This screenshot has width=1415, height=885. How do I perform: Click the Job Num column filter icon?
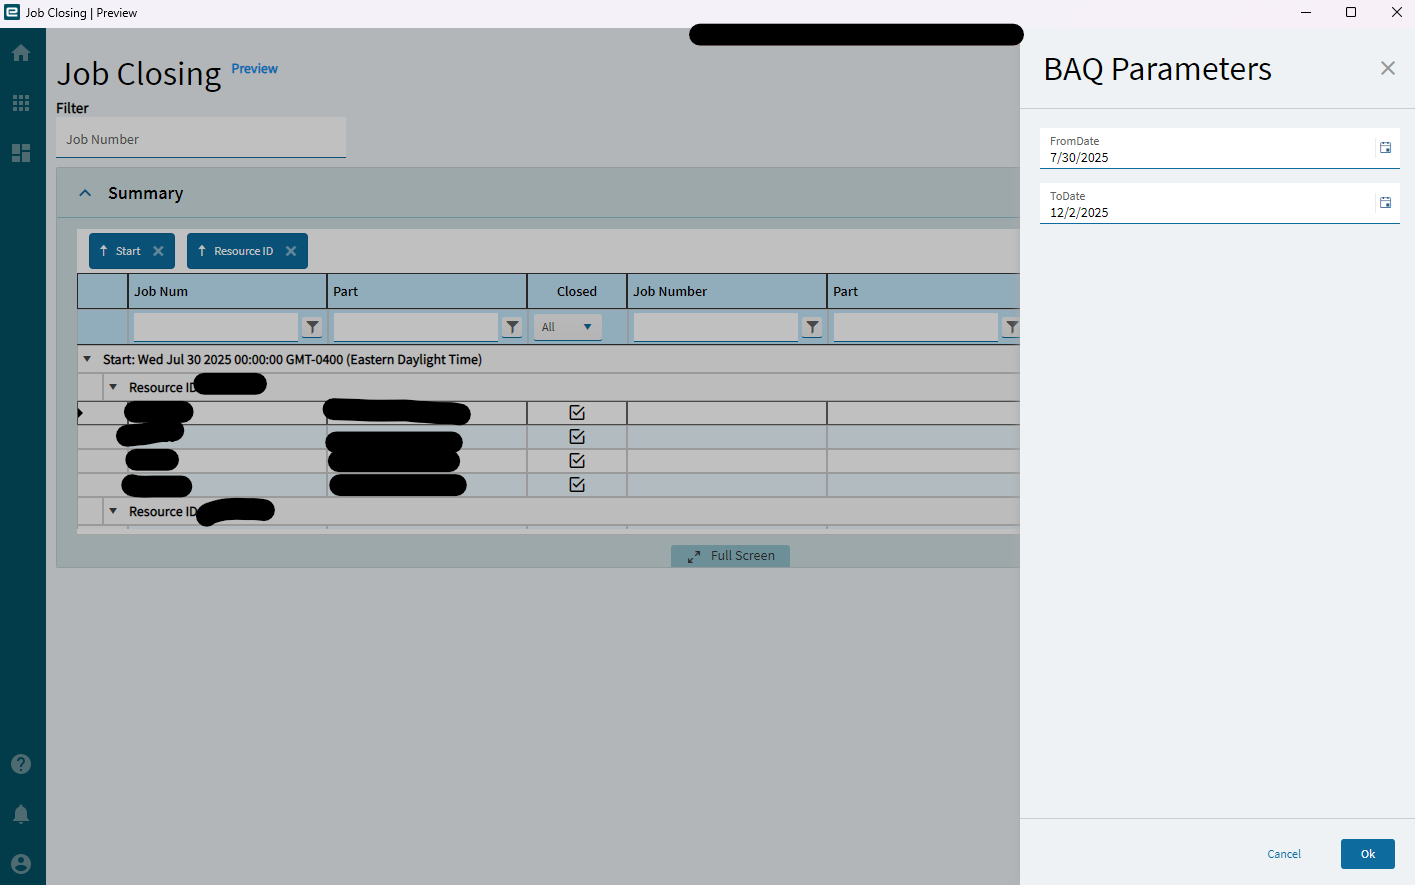(312, 327)
